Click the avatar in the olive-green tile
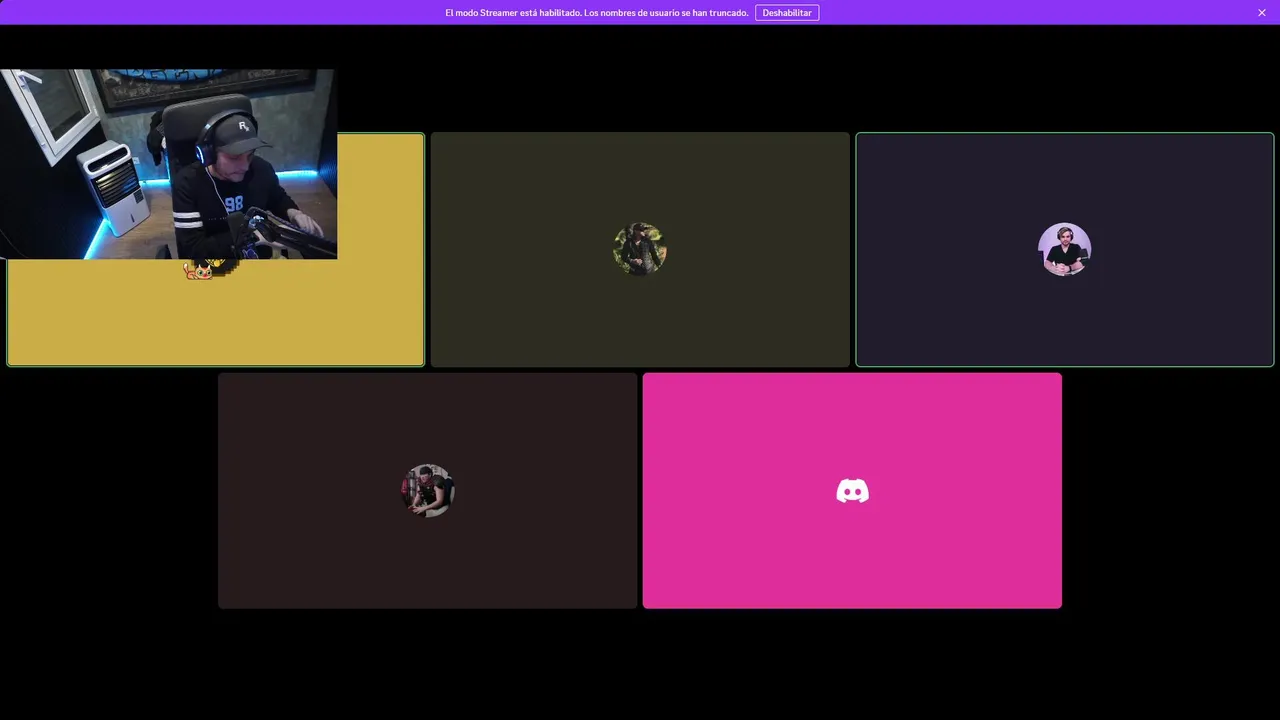Image resolution: width=1280 pixels, height=720 pixels. tap(640, 249)
